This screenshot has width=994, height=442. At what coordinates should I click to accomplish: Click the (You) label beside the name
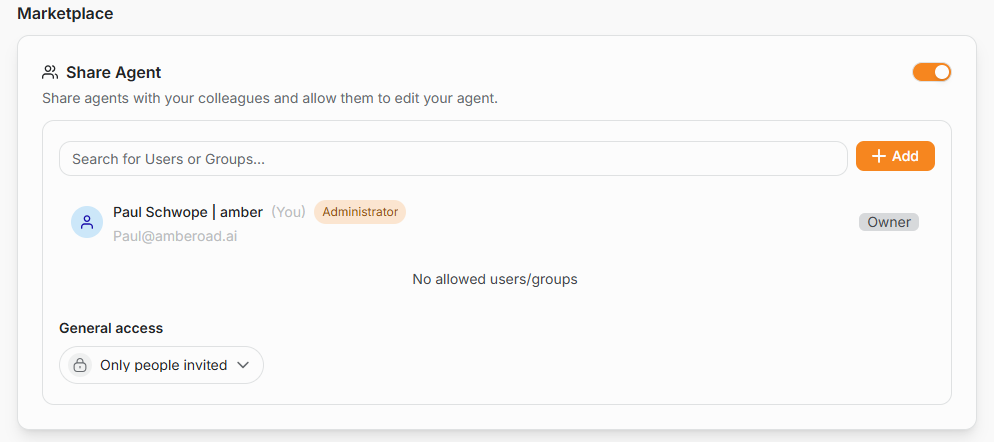click(288, 212)
